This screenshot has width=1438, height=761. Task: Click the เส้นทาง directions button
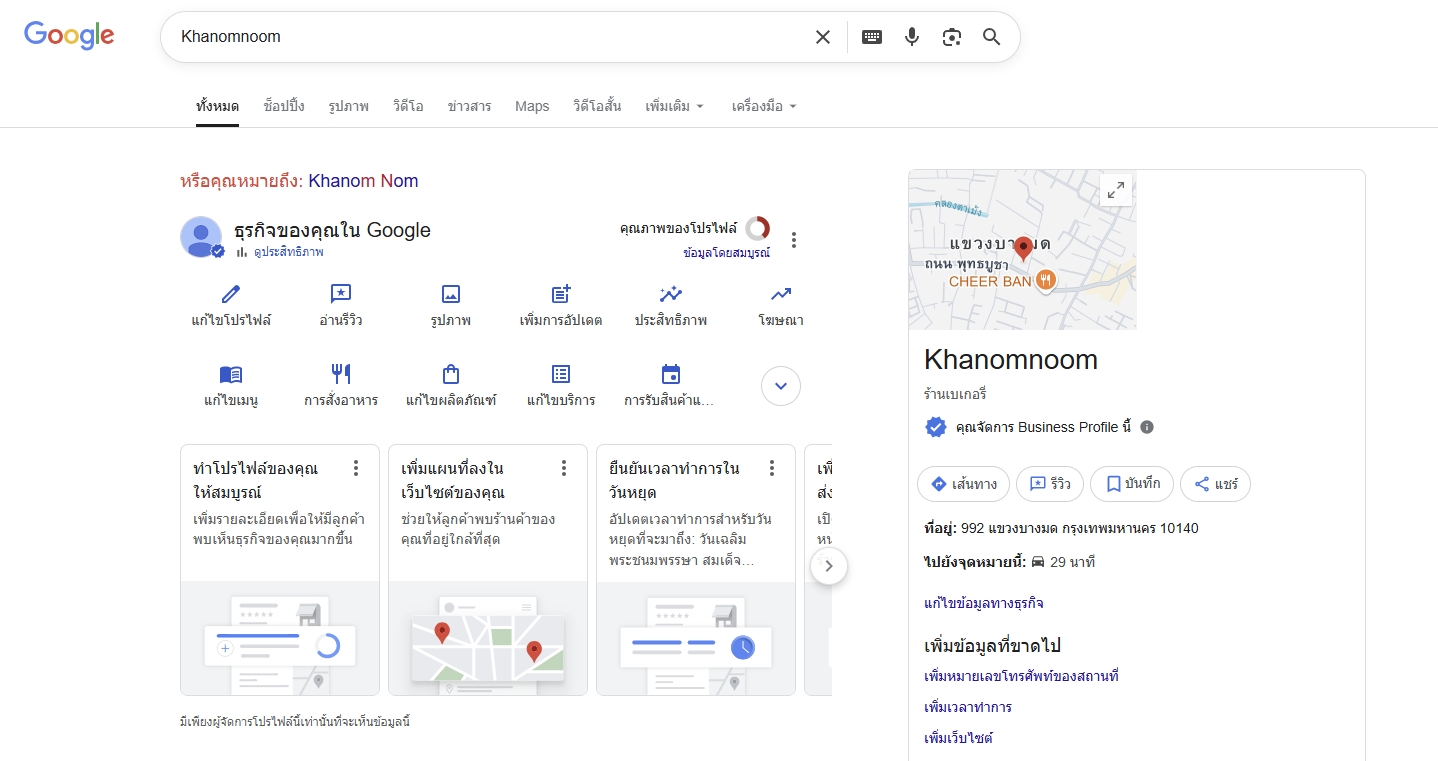tap(963, 484)
